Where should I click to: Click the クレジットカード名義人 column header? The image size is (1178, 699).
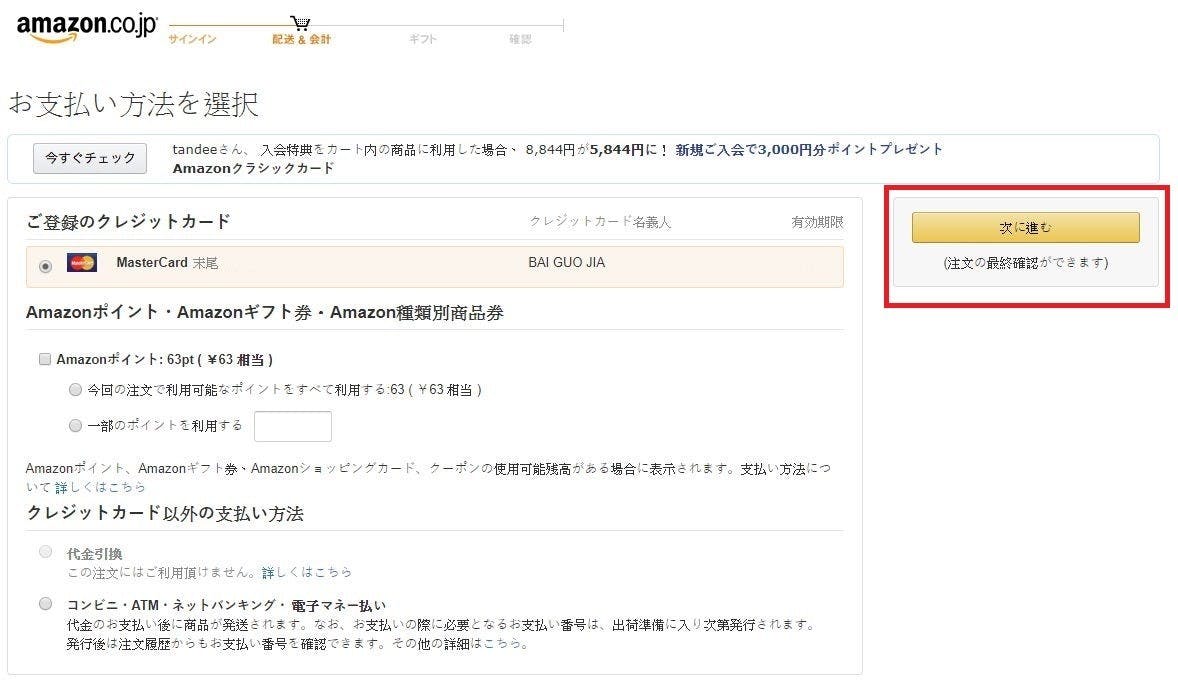[600, 222]
